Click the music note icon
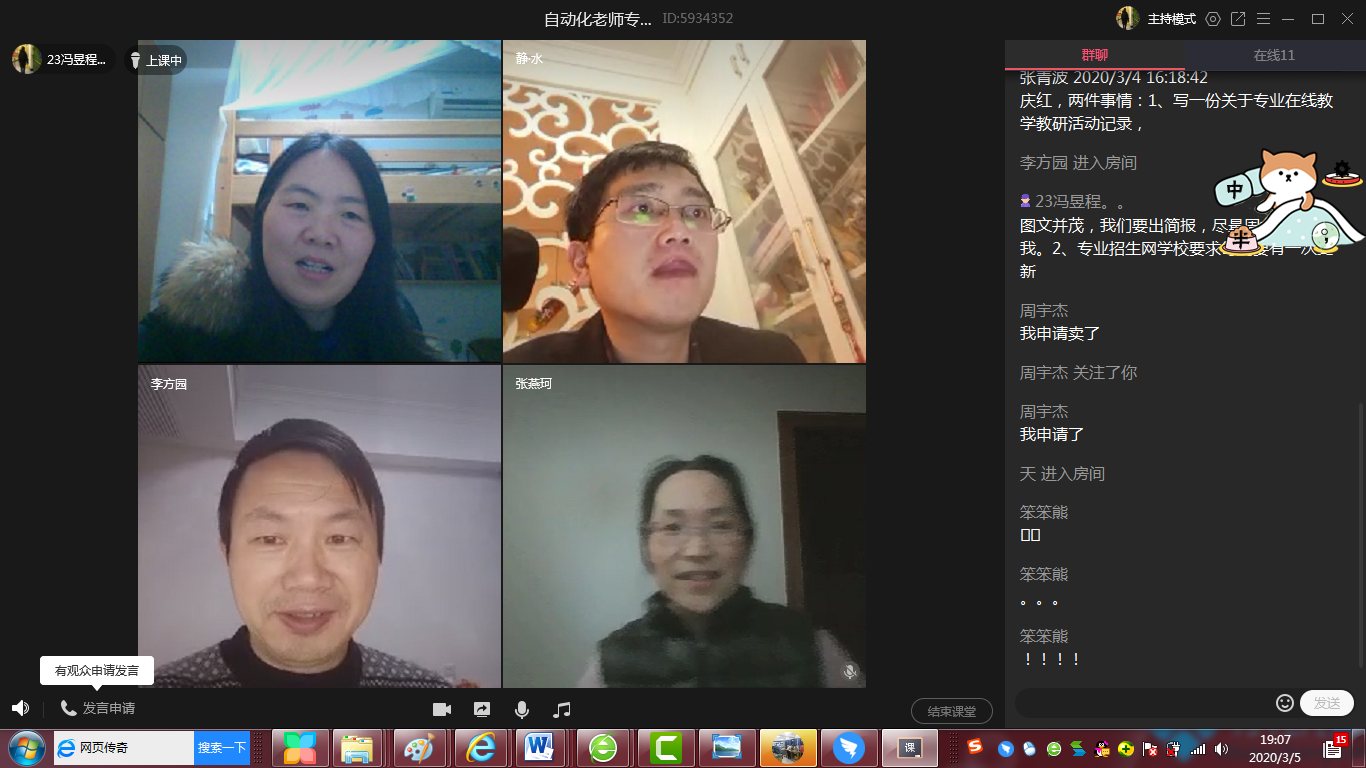This screenshot has height=768, width=1366. (562, 709)
